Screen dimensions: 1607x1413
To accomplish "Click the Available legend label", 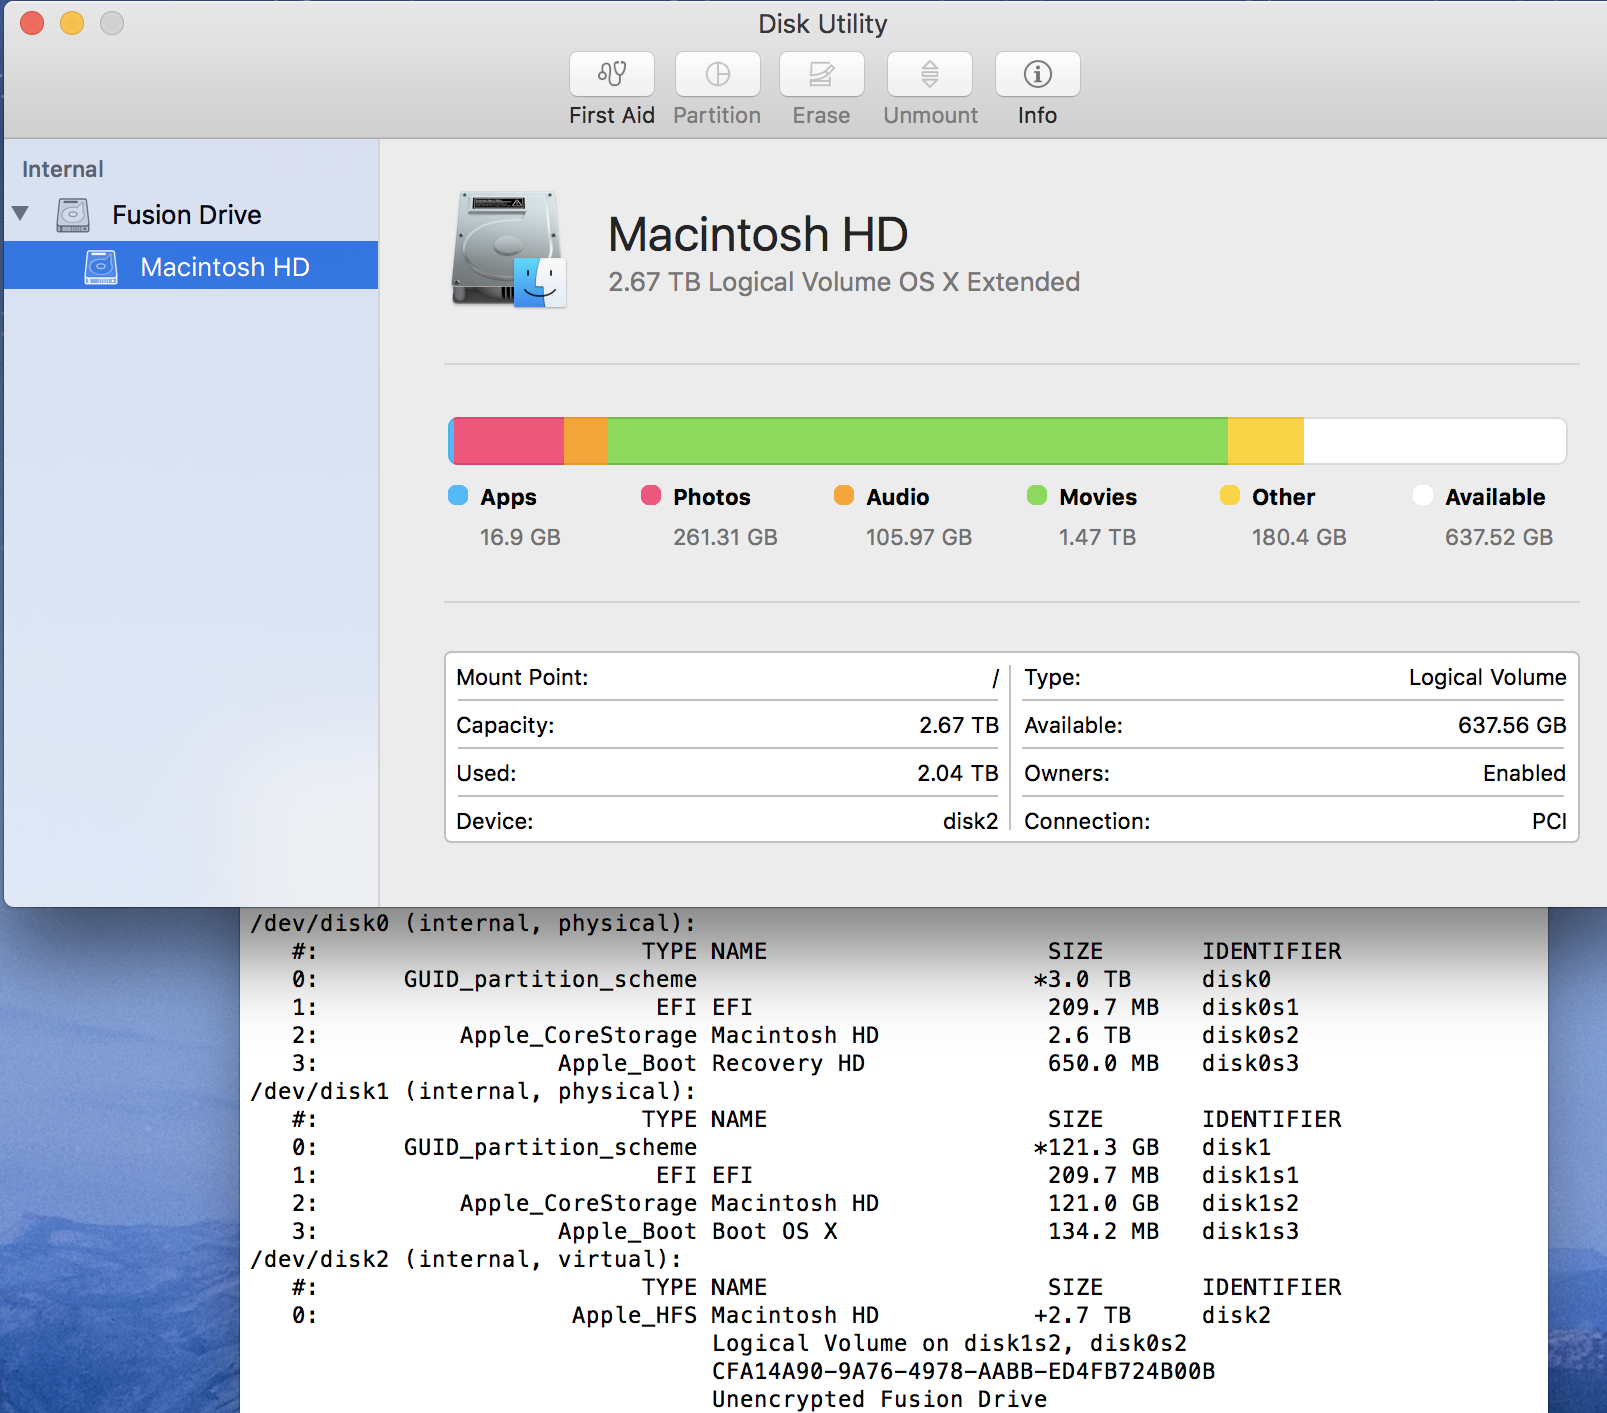I will coord(1495,497).
